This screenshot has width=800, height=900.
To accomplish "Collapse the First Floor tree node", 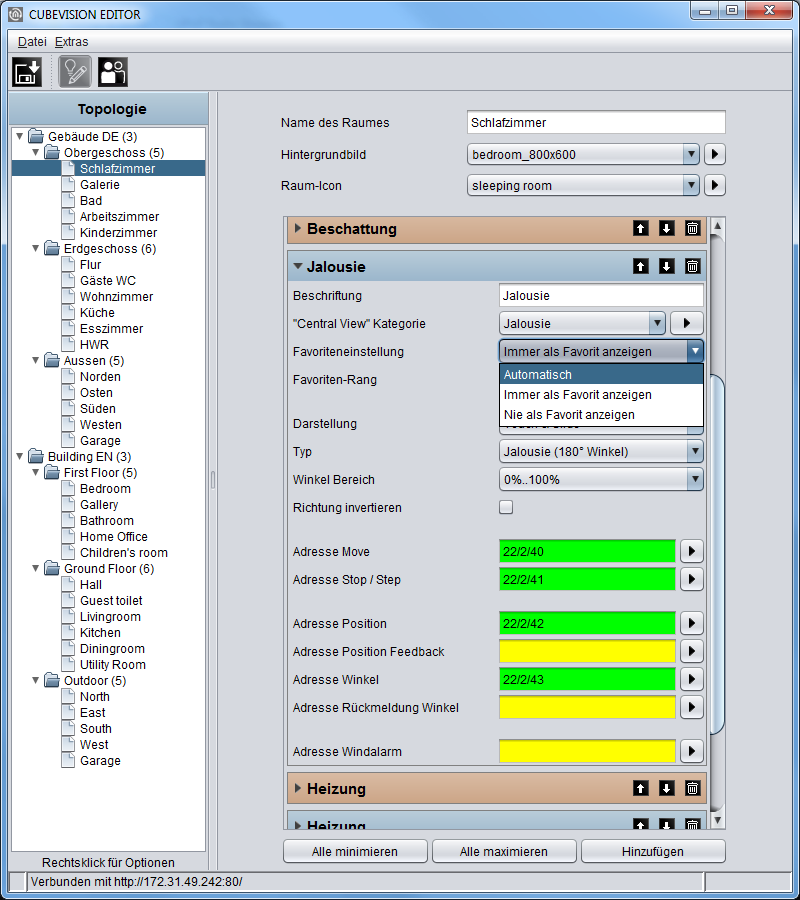I will click(36, 472).
